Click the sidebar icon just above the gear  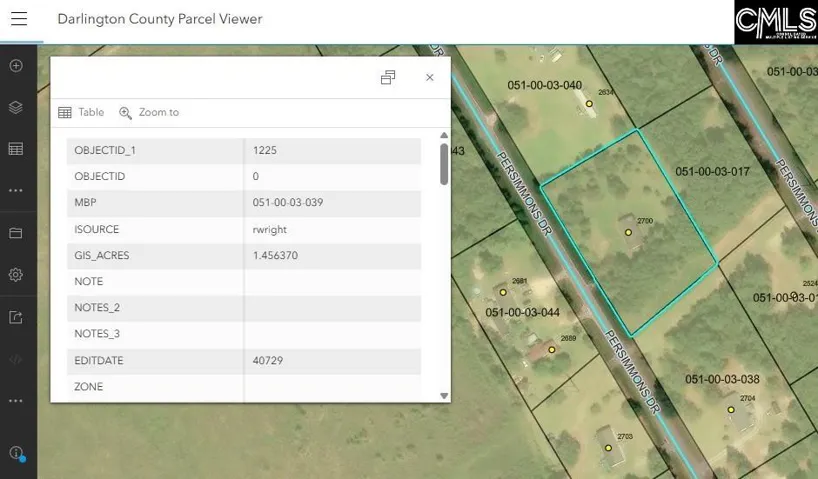(16, 233)
